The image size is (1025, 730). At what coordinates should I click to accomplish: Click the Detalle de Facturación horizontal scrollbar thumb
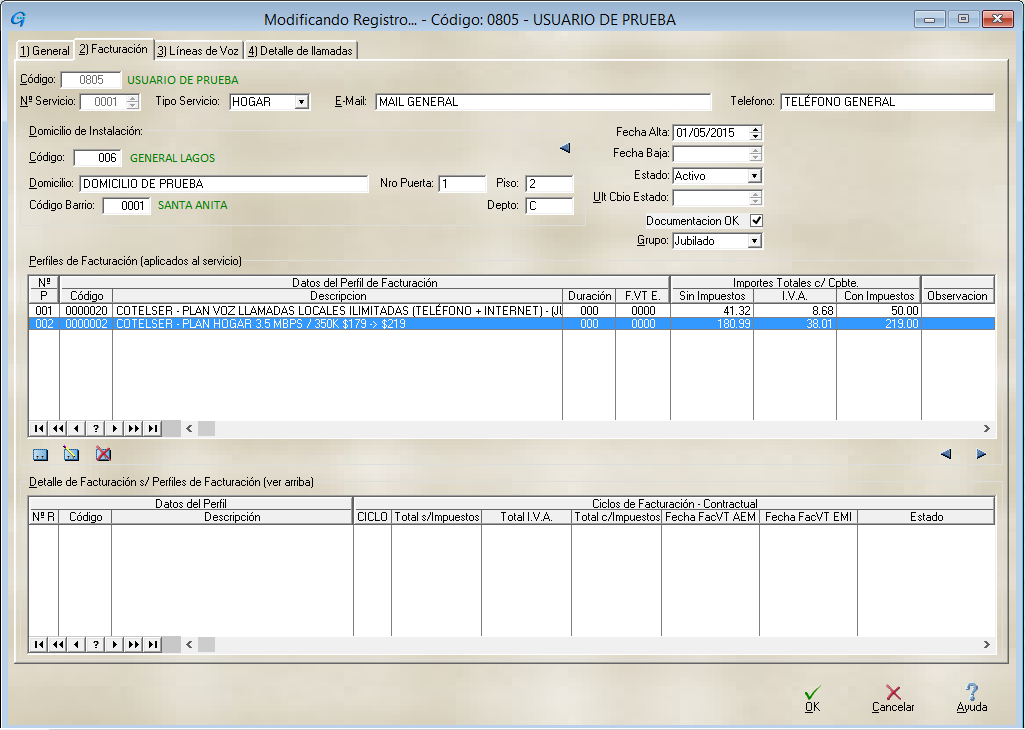point(207,644)
